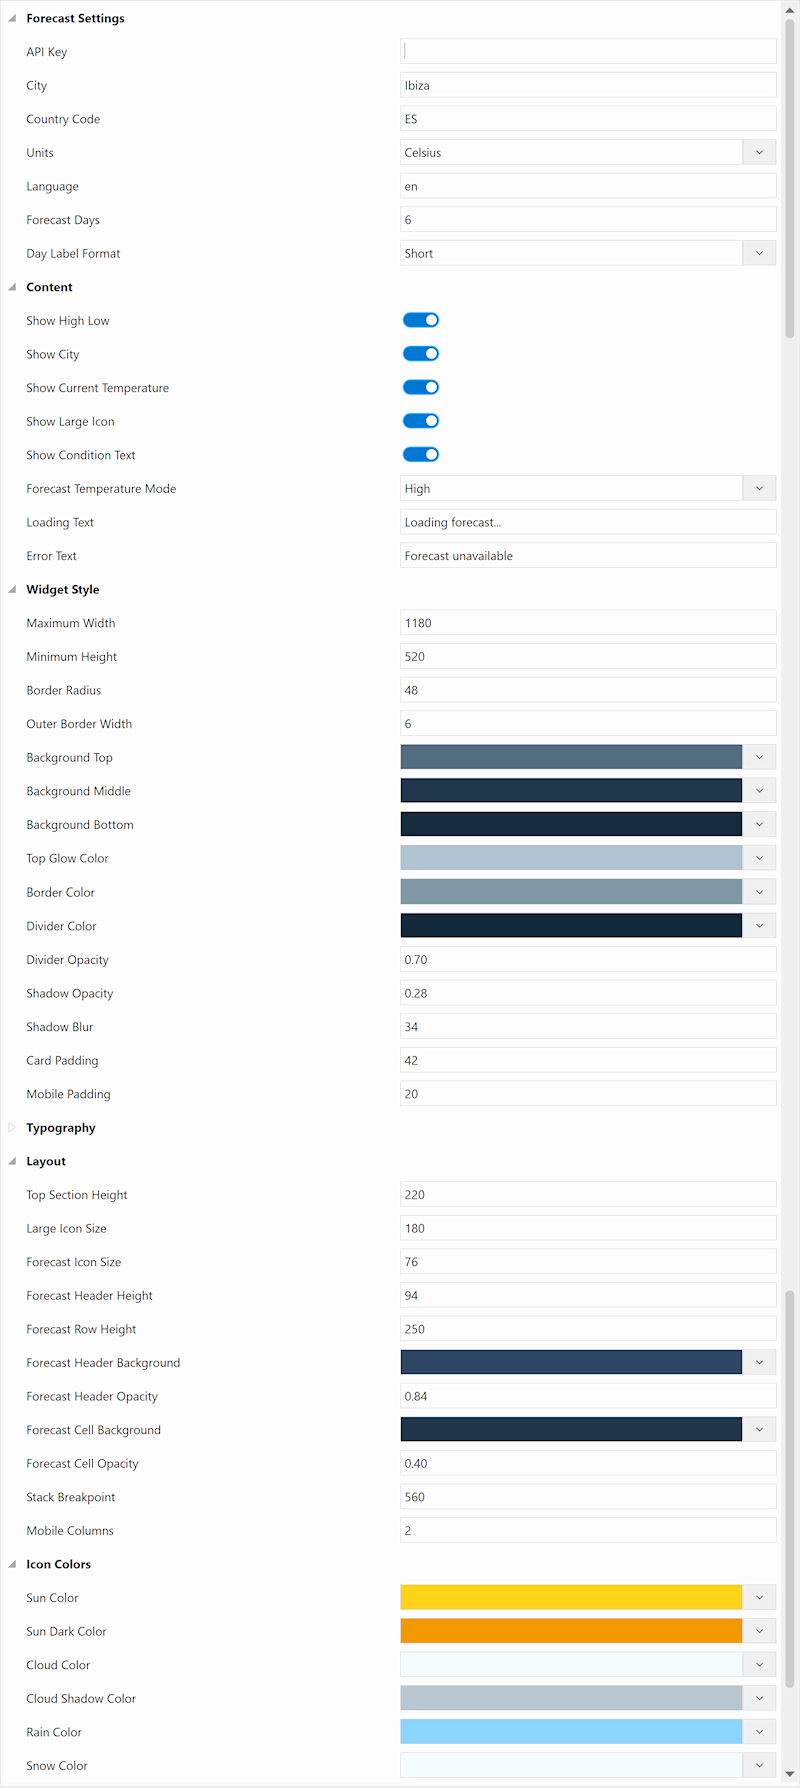Expand the collapsed Typography section
This screenshot has width=800, height=1788.
12,1128
